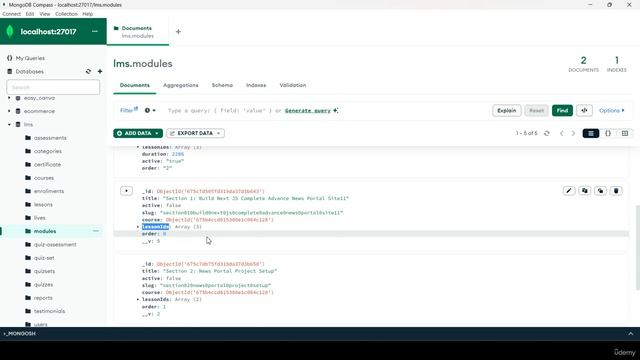Open the Connect menu

coord(11,14)
